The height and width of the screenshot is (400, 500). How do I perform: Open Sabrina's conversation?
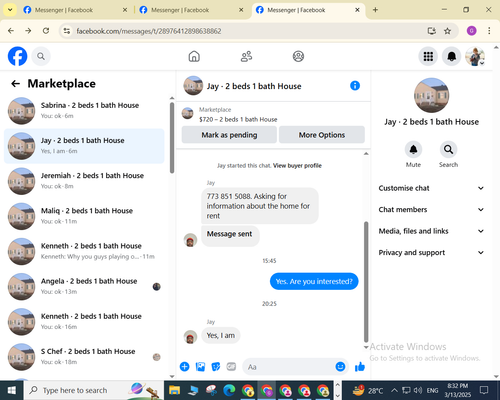click(x=84, y=111)
